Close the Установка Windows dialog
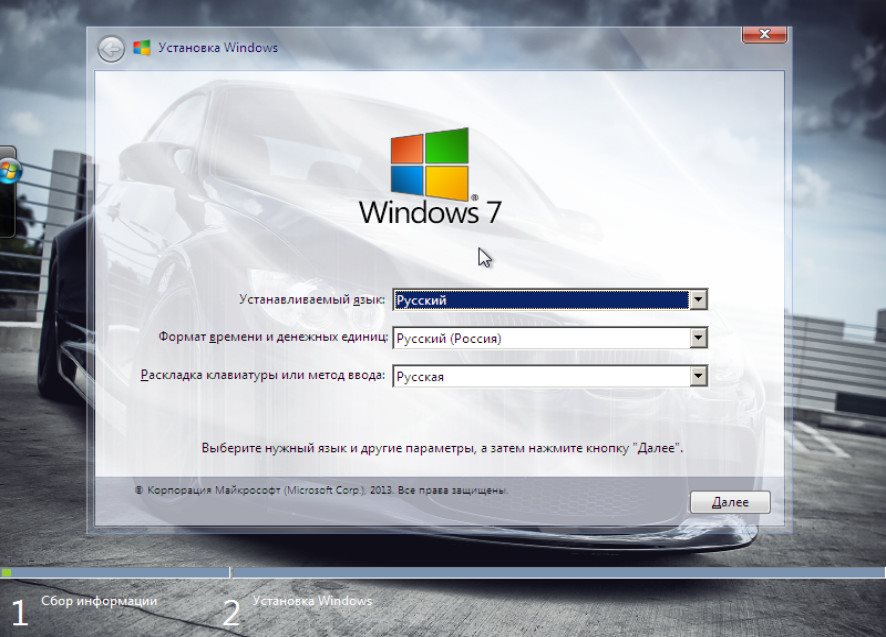886x637 pixels. [x=764, y=34]
